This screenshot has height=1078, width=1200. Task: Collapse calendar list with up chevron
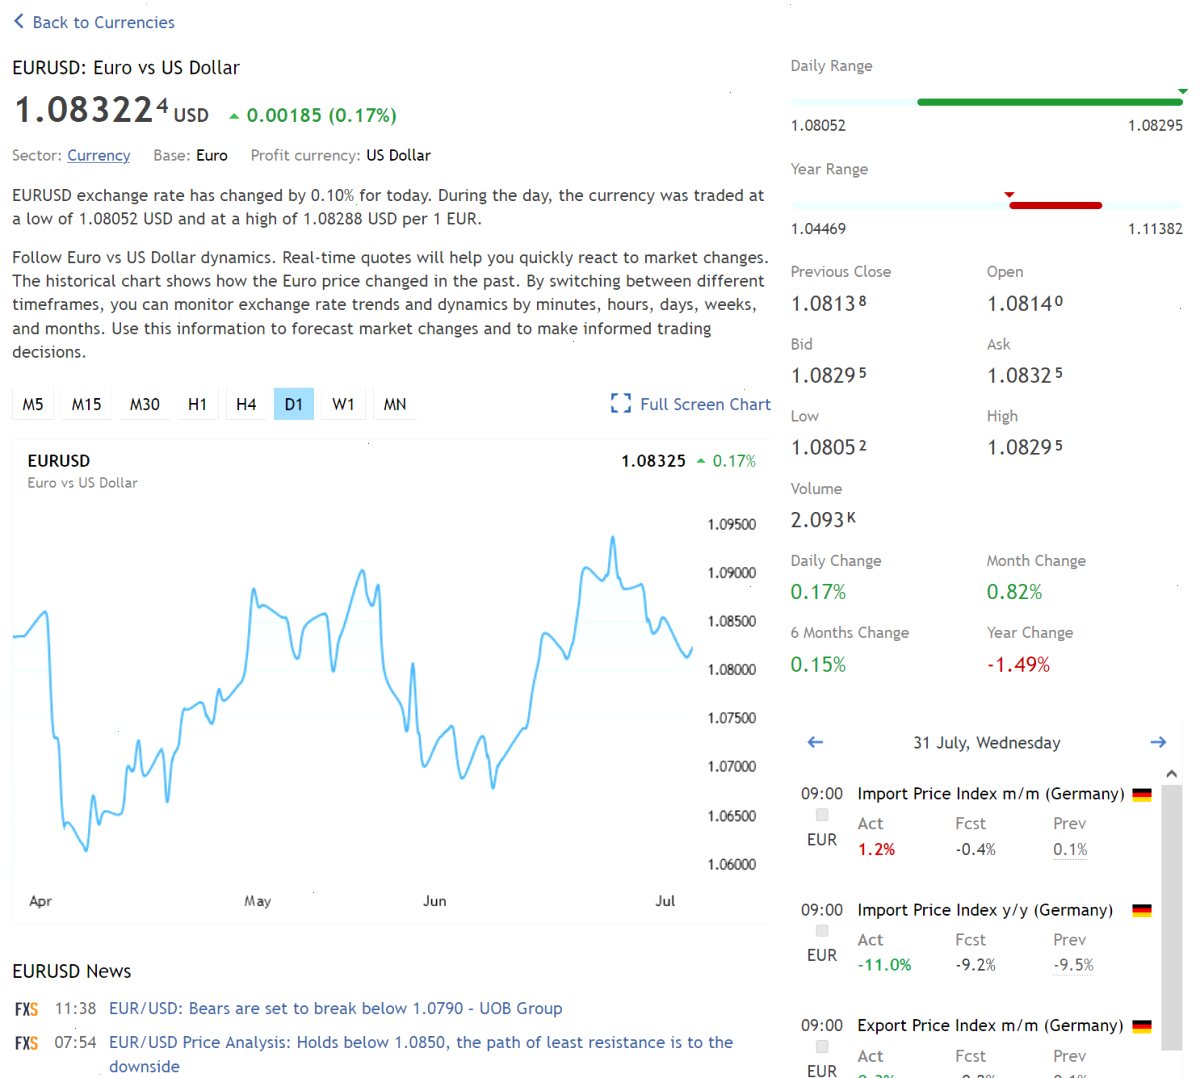(x=1172, y=774)
